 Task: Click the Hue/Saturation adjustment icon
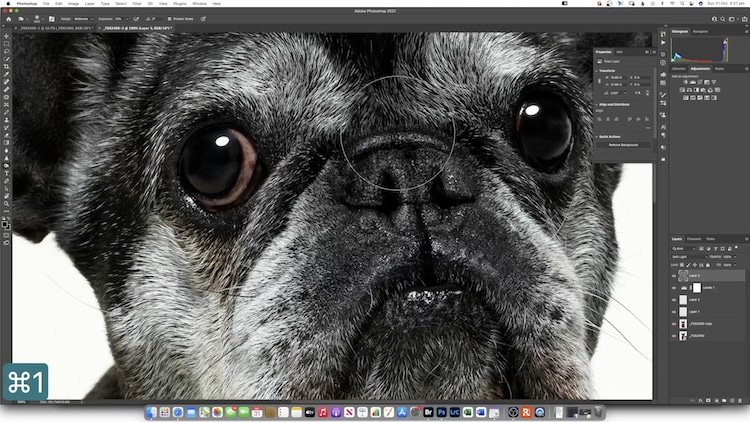point(682,90)
